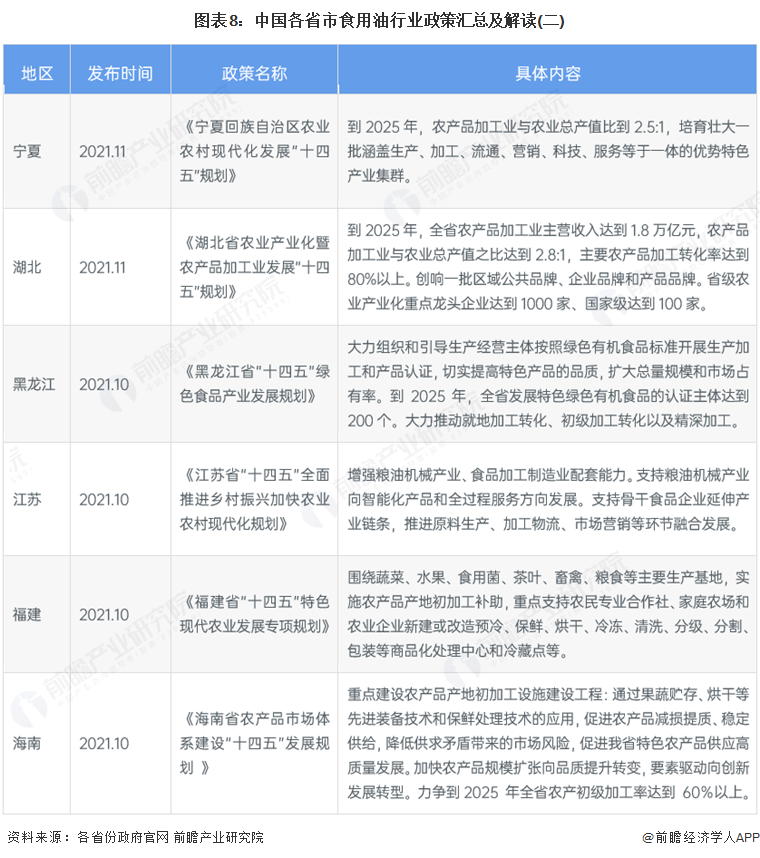Click the 海南 content about 60%以上
Viewport: 760px width, 858px height.
548,743
